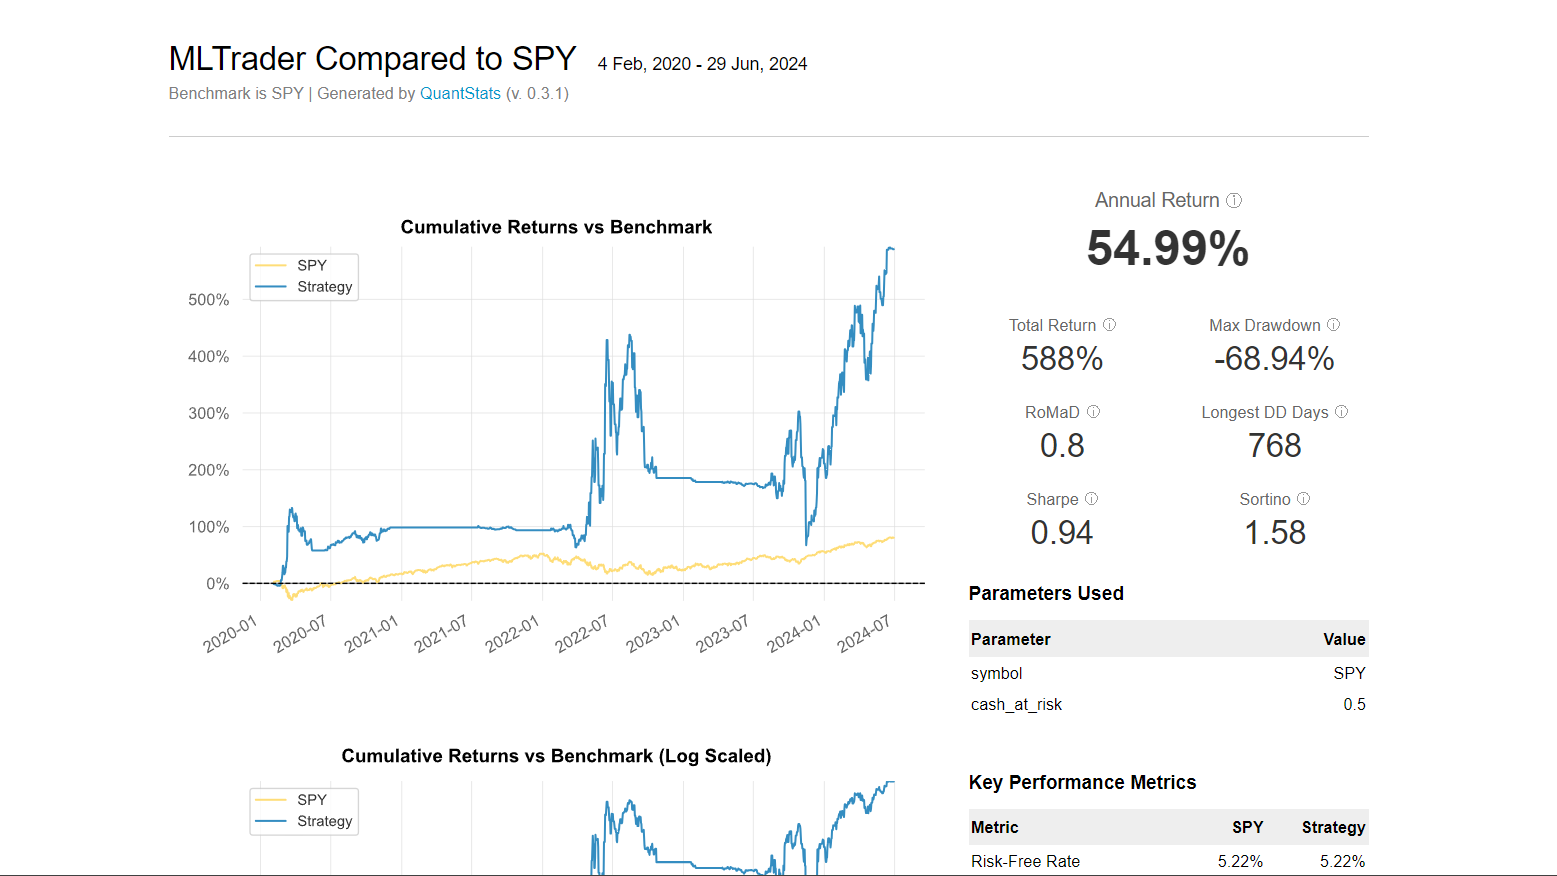Click the Longest DD Days info icon
The height and width of the screenshot is (876, 1557).
point(1341,412)
